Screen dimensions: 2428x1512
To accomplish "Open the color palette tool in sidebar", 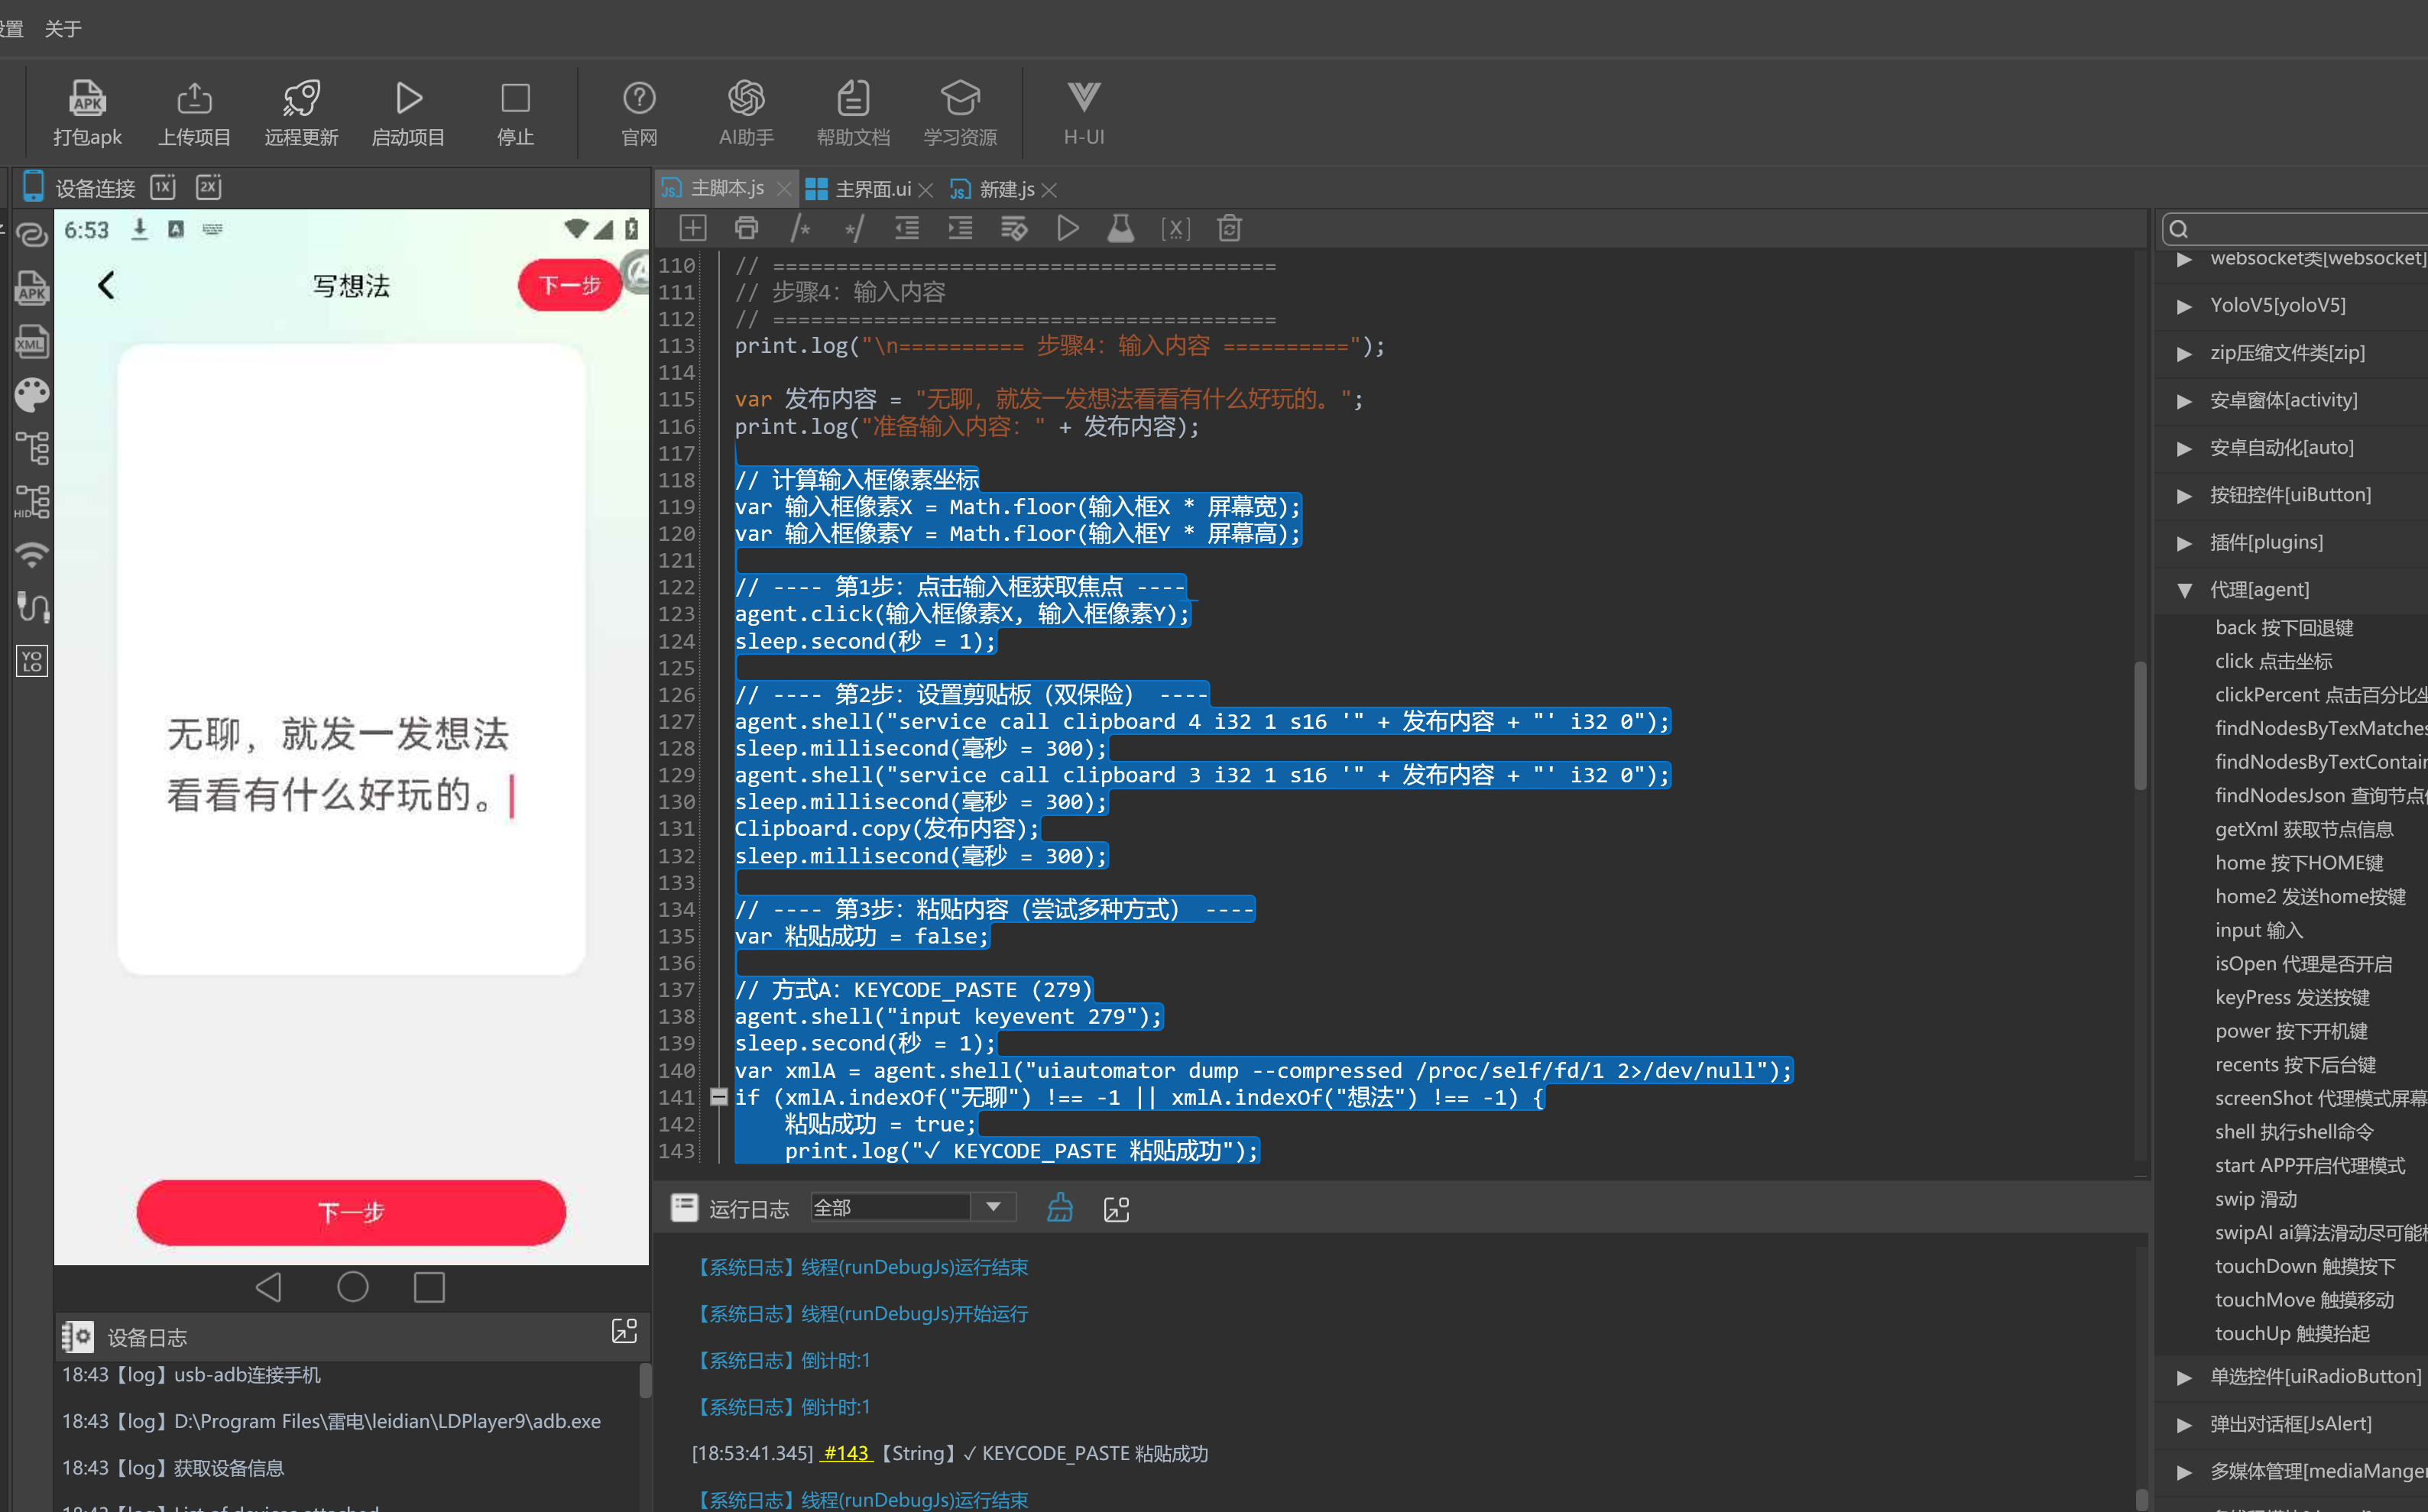I will click(x=32, y=395).
